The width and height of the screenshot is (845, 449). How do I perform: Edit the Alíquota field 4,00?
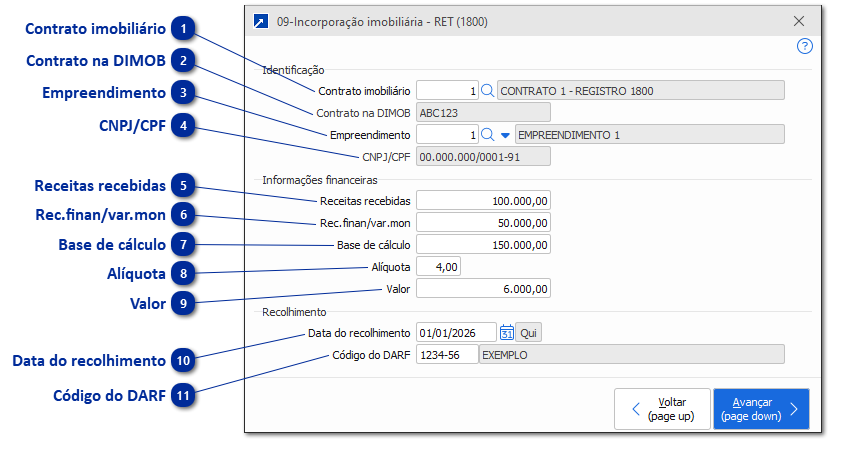click(x=439, y=267)
